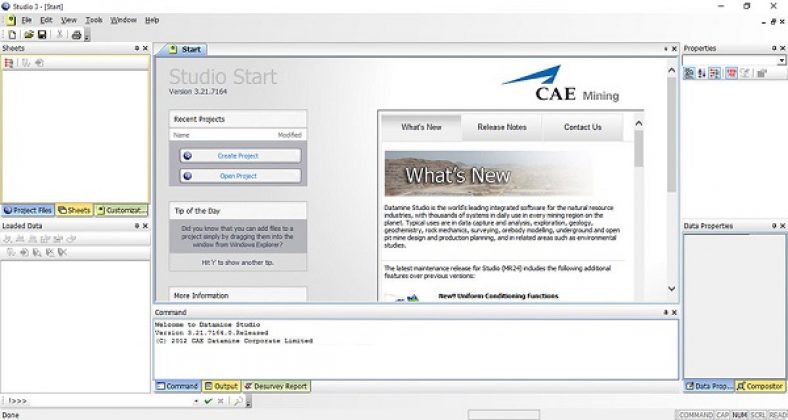
Task: Click the Tip of the Day heading
Action: (197, 211)
